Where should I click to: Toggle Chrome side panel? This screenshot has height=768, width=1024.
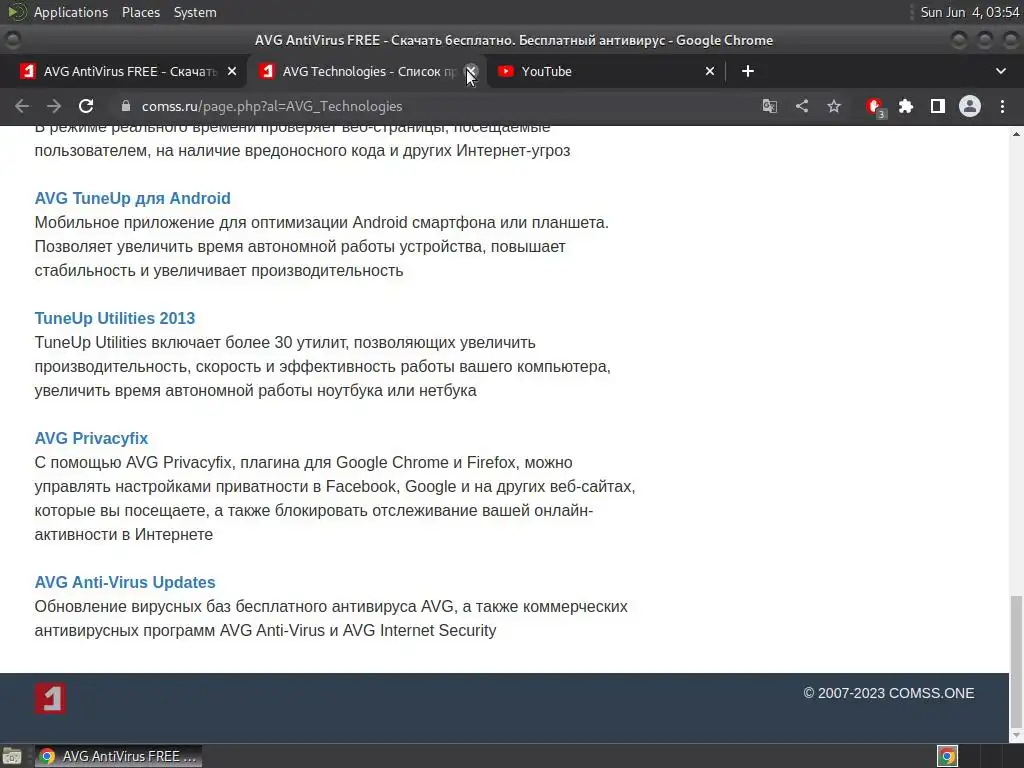point(938,106)
